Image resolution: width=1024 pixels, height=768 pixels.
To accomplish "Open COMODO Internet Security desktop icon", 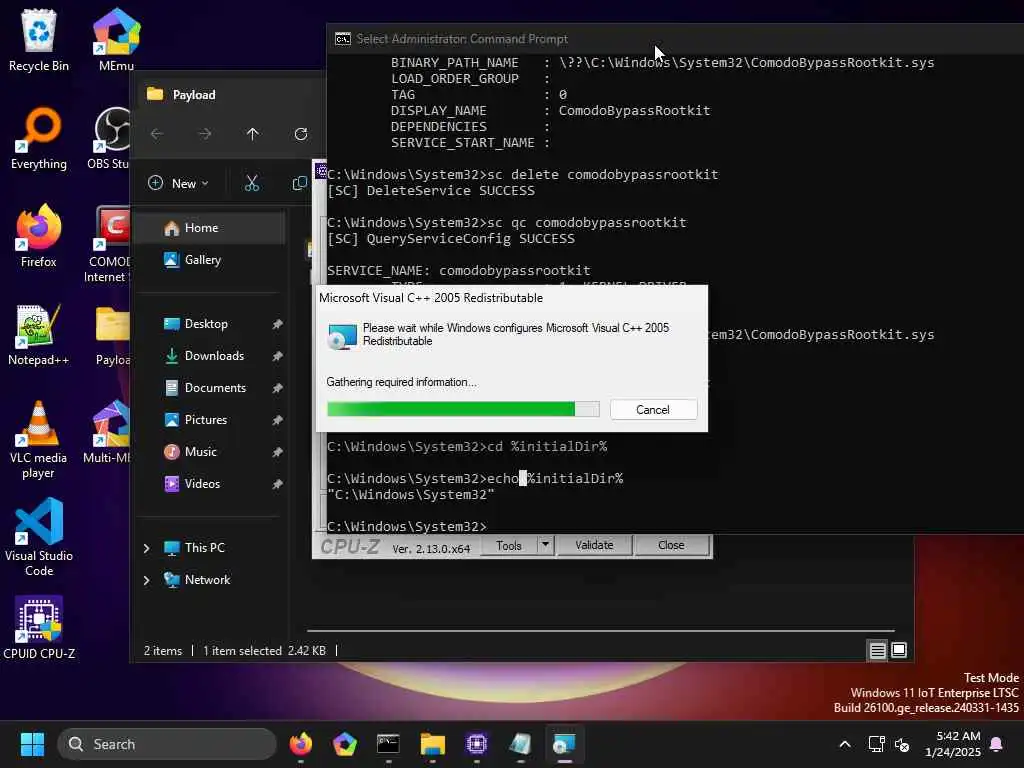I will pos(108,244).
